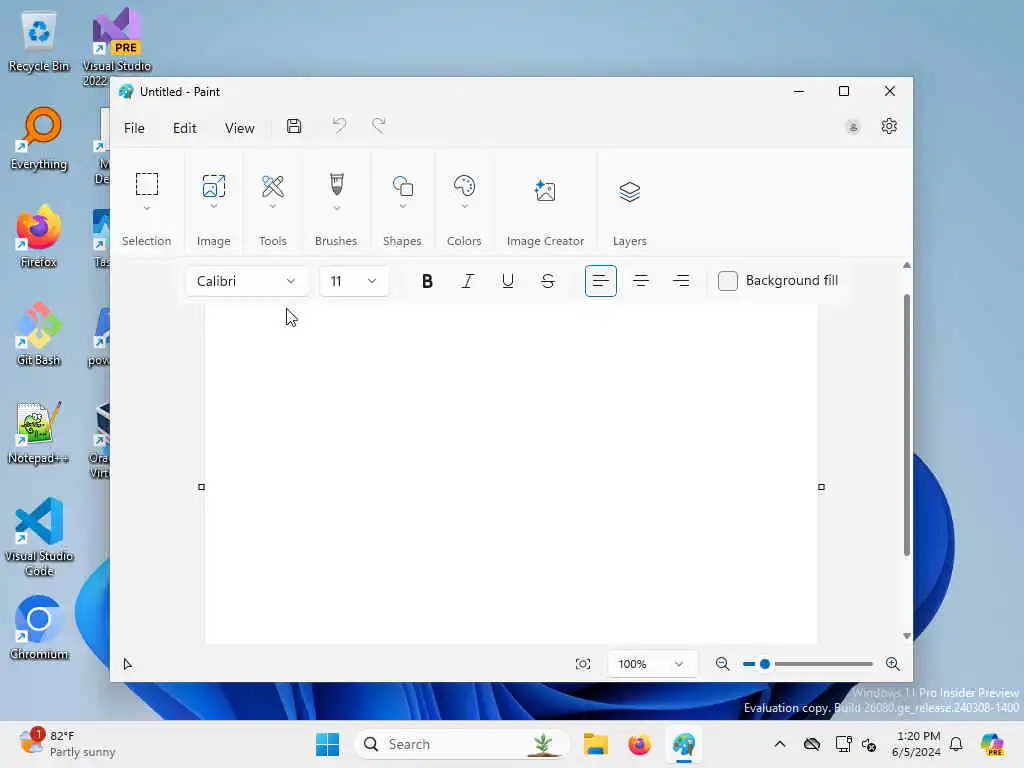Click the zoom in magnifier
The width and height of the screenshot is (1024, 768).
click(x=893, y=664)
